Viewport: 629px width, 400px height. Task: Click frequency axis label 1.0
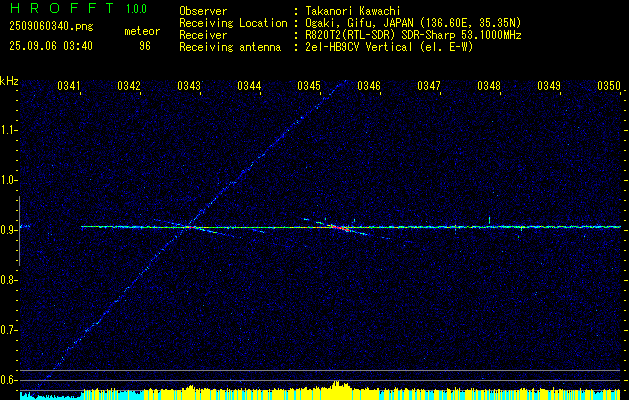(x=8, y=180)
